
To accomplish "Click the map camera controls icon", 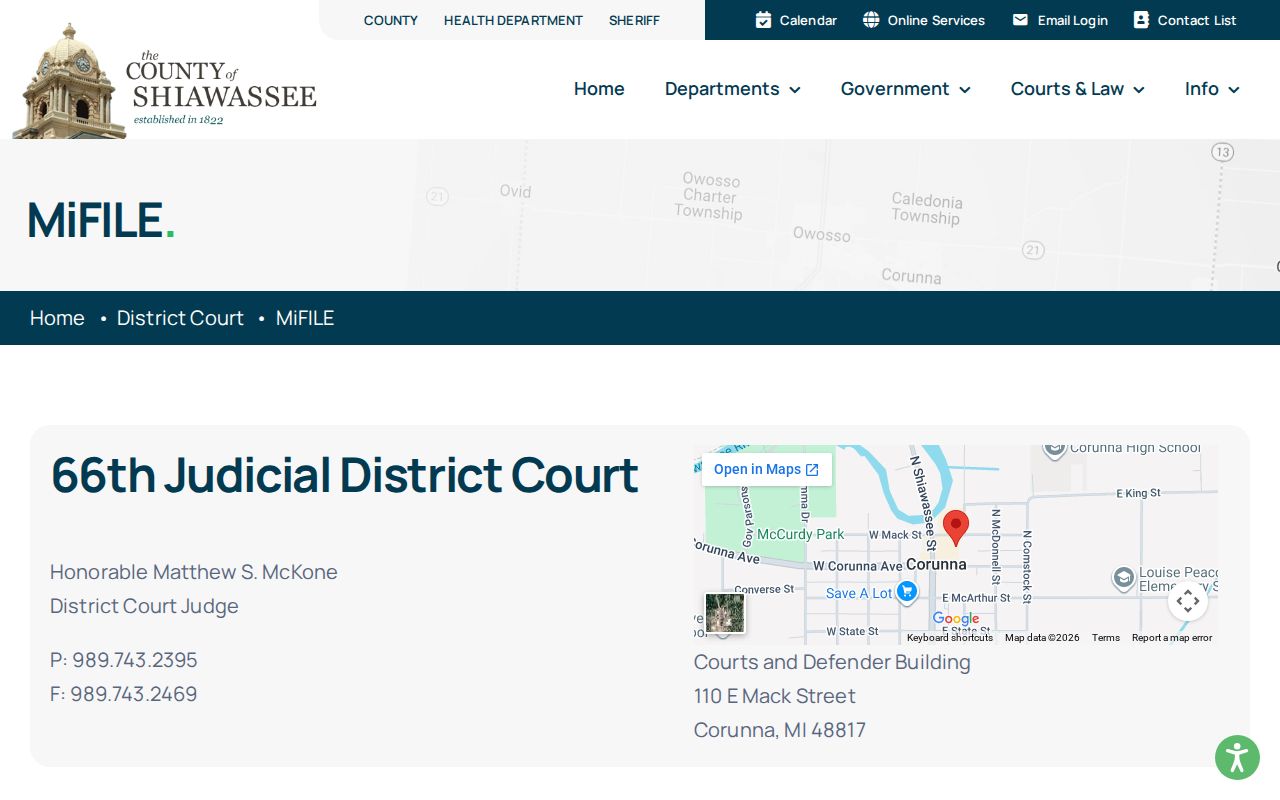I will (x=1188, y=601).
